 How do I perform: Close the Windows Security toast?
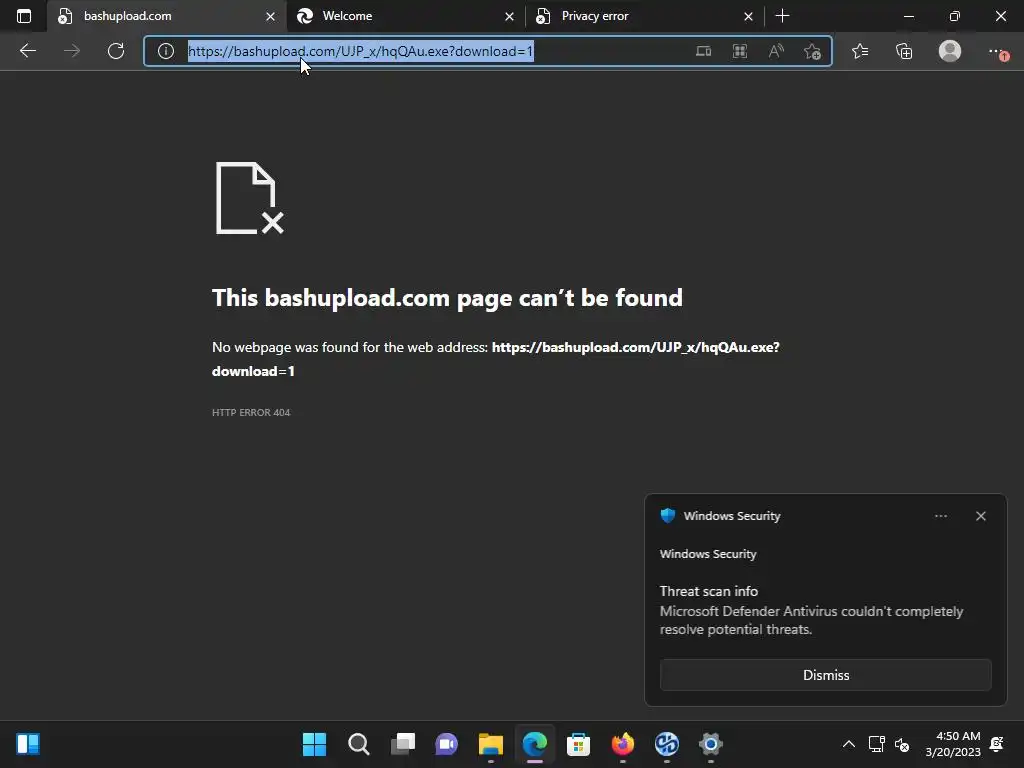pos(980,516)
